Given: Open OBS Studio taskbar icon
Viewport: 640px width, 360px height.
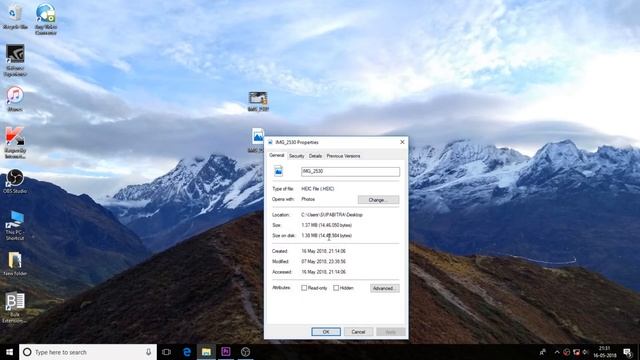Looking at the screenshot, I should pyautogui.click(x=245, y=352).
